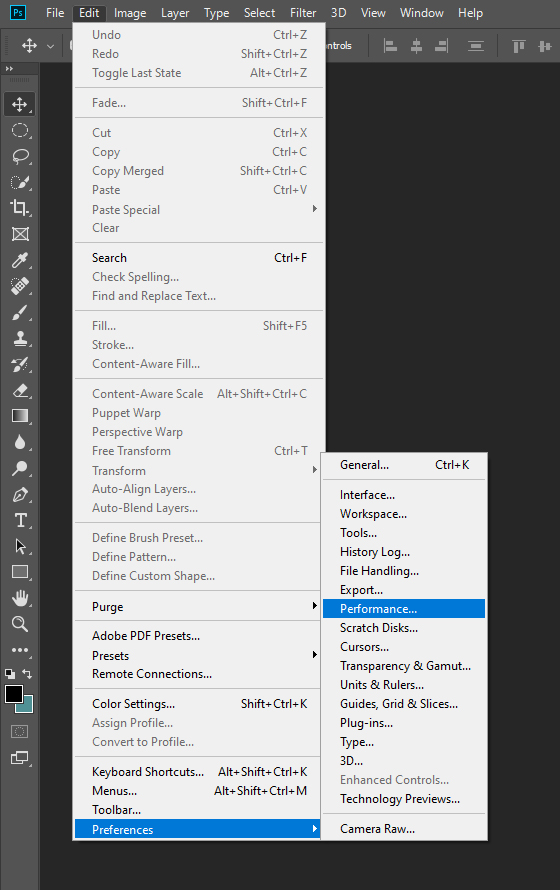Open Move tool preset picker arrow
This screenshot has width=560, height=890.
(50, 47)
